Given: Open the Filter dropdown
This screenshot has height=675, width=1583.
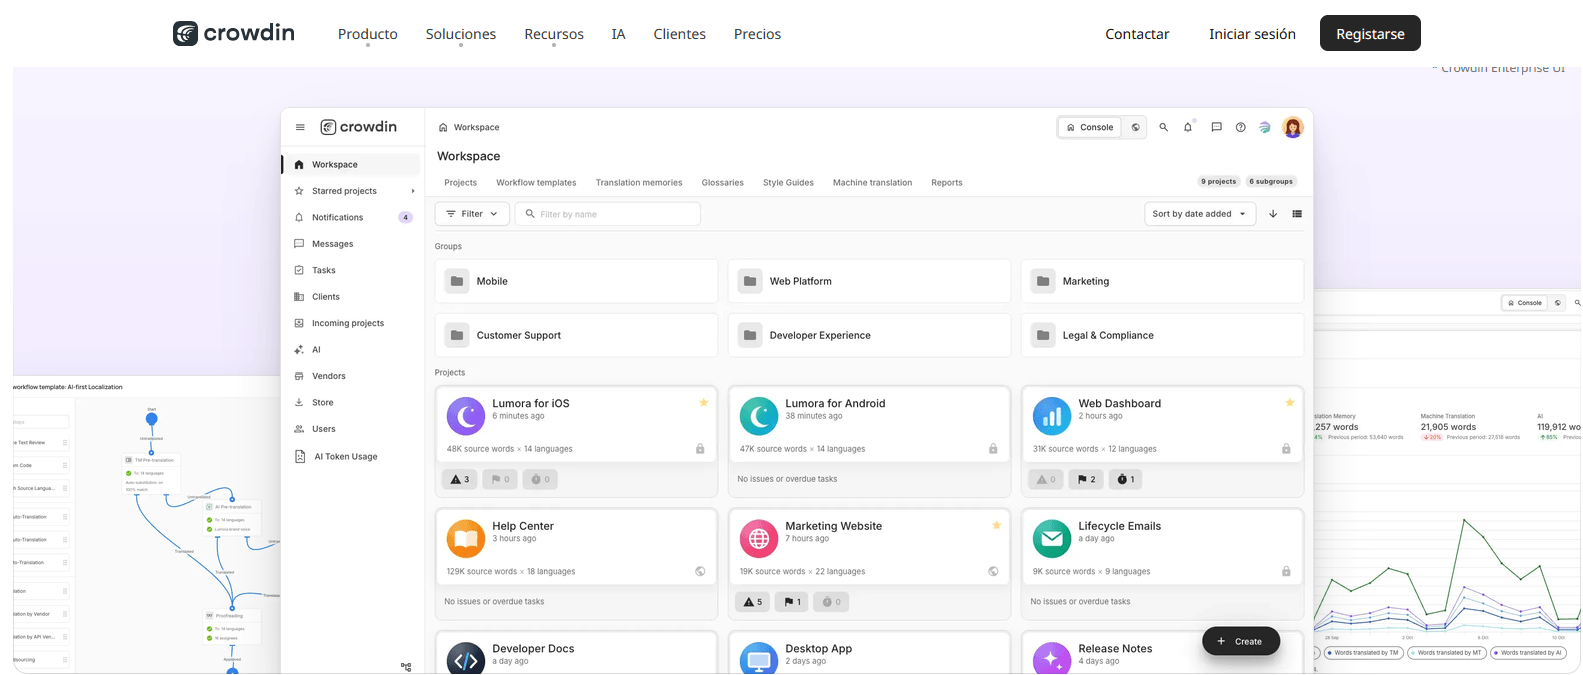Looking at the screenshot, I should (472, 214).
